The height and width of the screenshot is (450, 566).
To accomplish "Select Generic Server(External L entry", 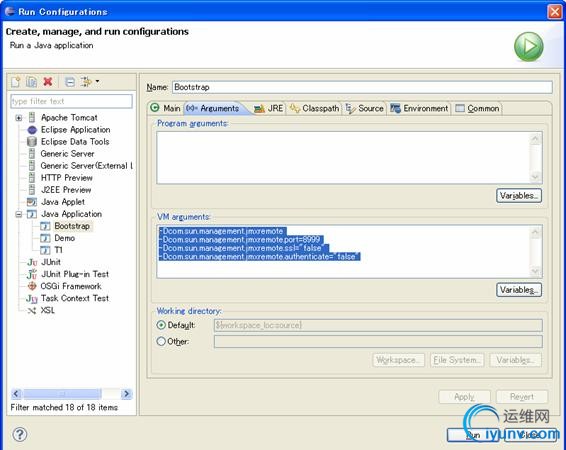I will (87, 166).
